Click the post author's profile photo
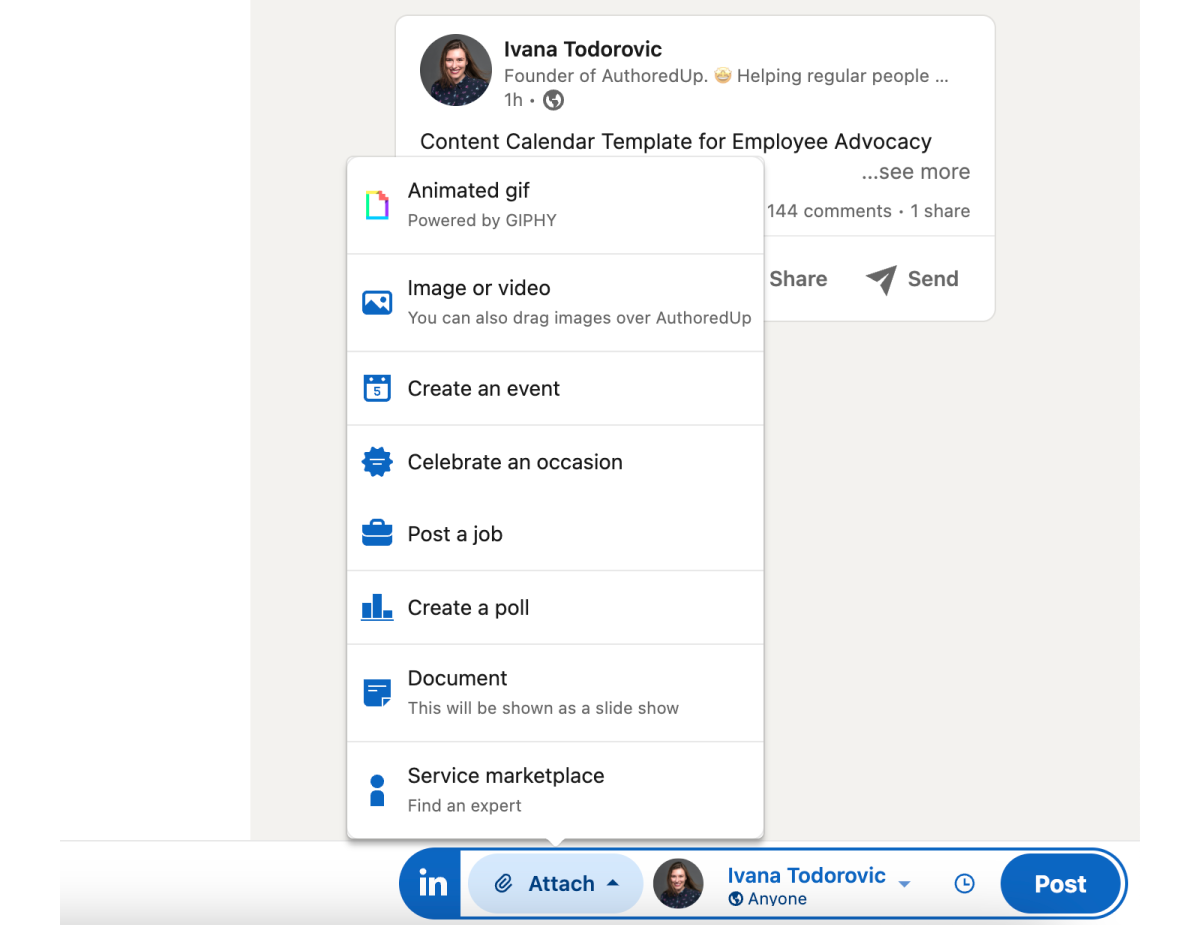This screenshot has height=925, width=1200. [456, 70]
